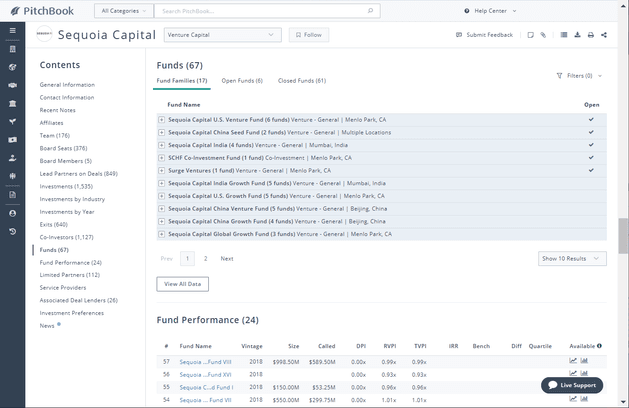Click the share icon in header
This screenshot has width=629, height=408.
coord(604,35)
